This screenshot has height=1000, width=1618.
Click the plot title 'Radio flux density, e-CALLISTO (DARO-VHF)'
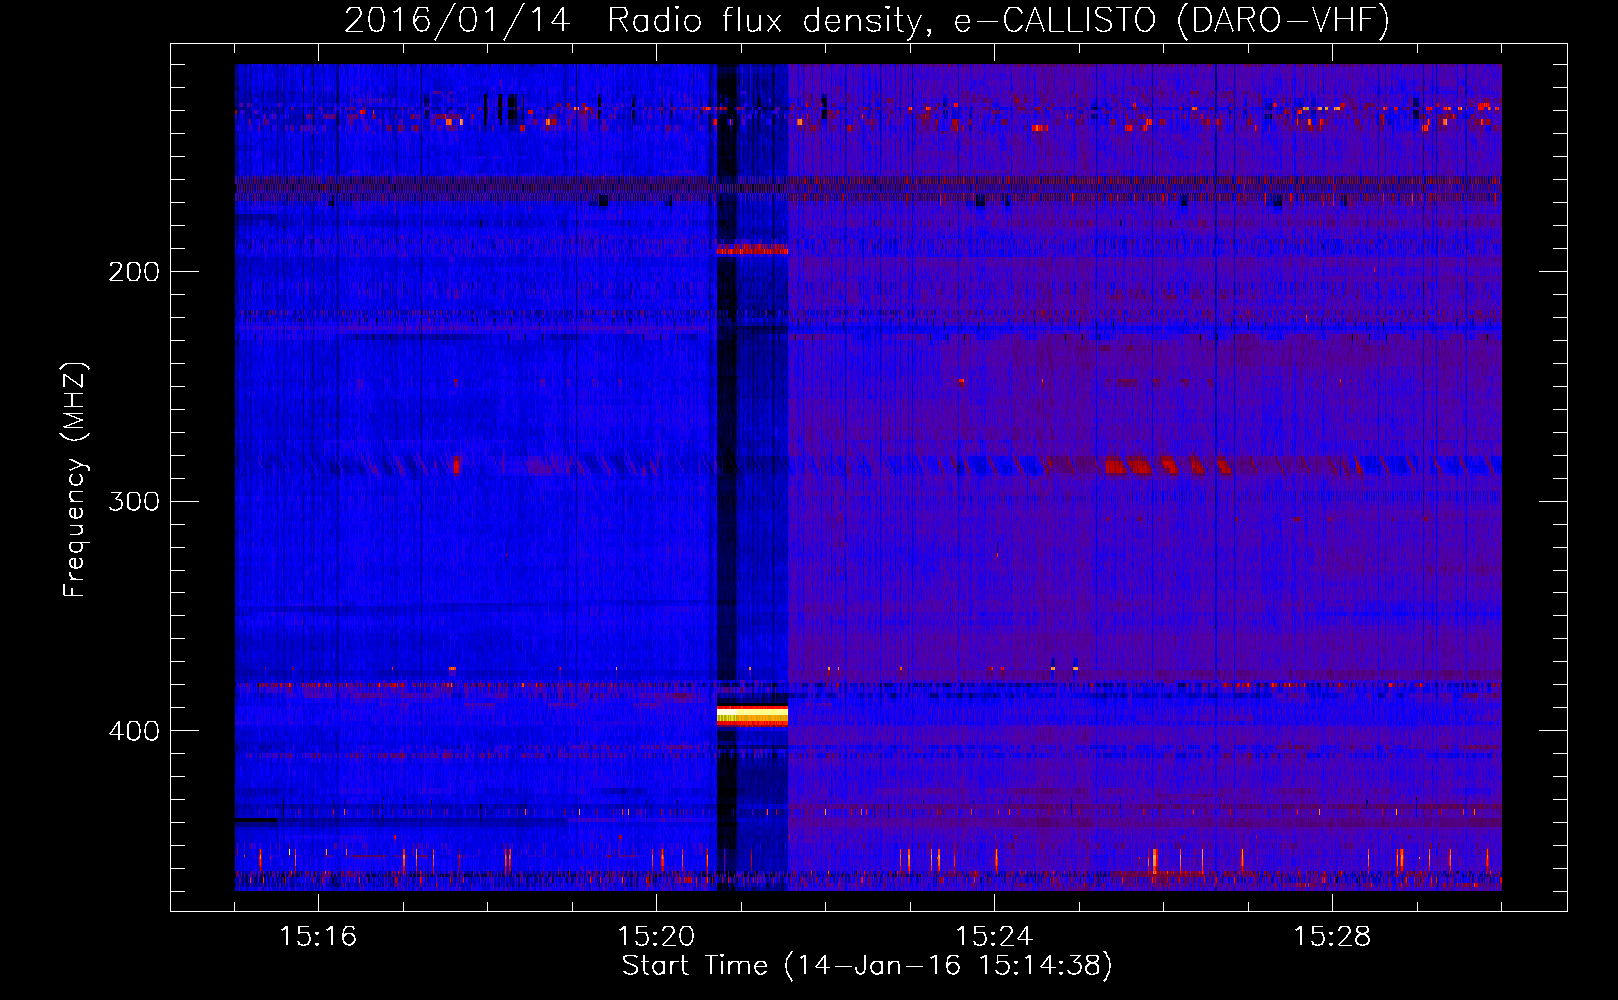(998, 20)
